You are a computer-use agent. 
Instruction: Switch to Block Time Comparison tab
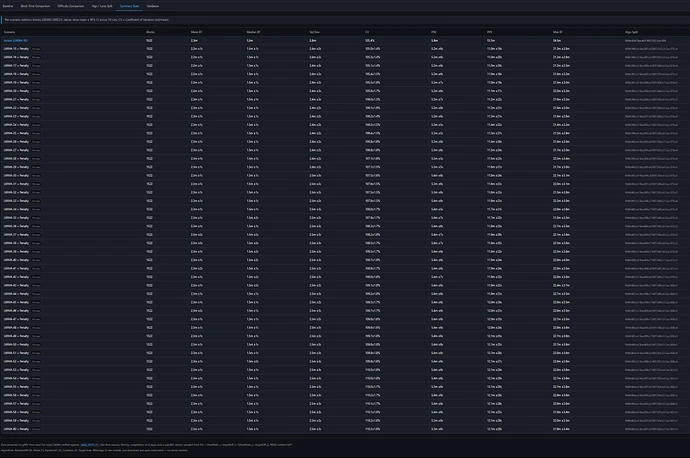[35, 6]
